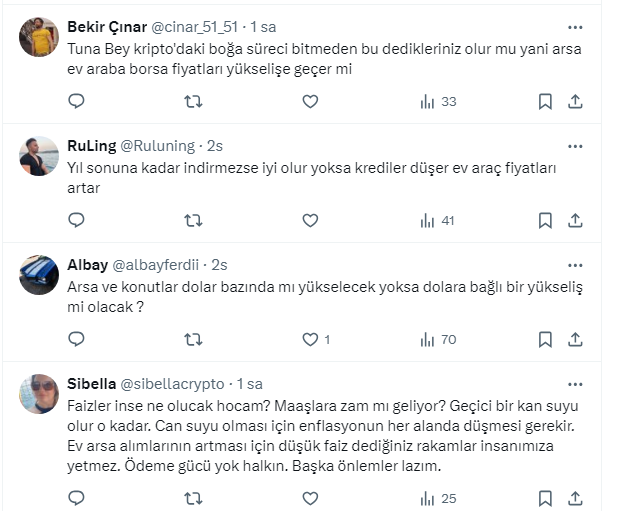
Task: Share Sibella's tweet
Action: (575, 497)
